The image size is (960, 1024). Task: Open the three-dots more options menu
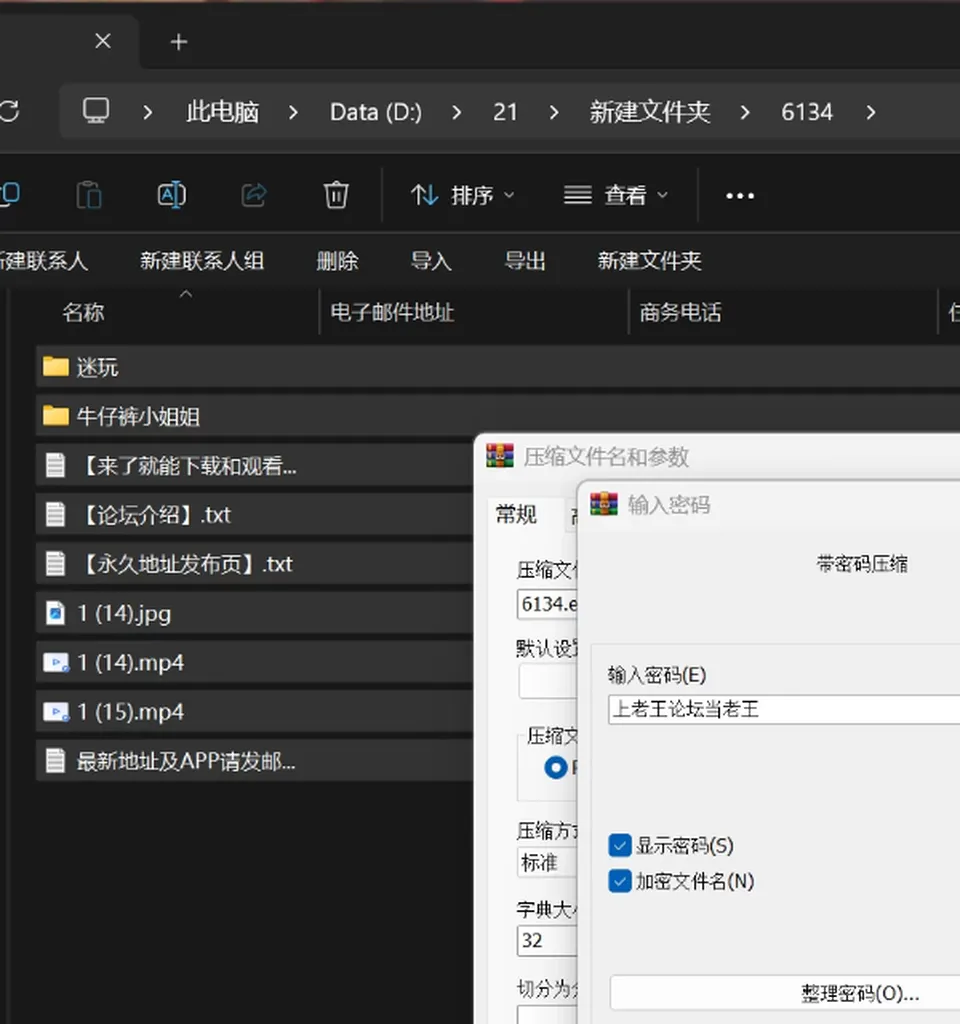pyautogui.click(x=740, y=195)
